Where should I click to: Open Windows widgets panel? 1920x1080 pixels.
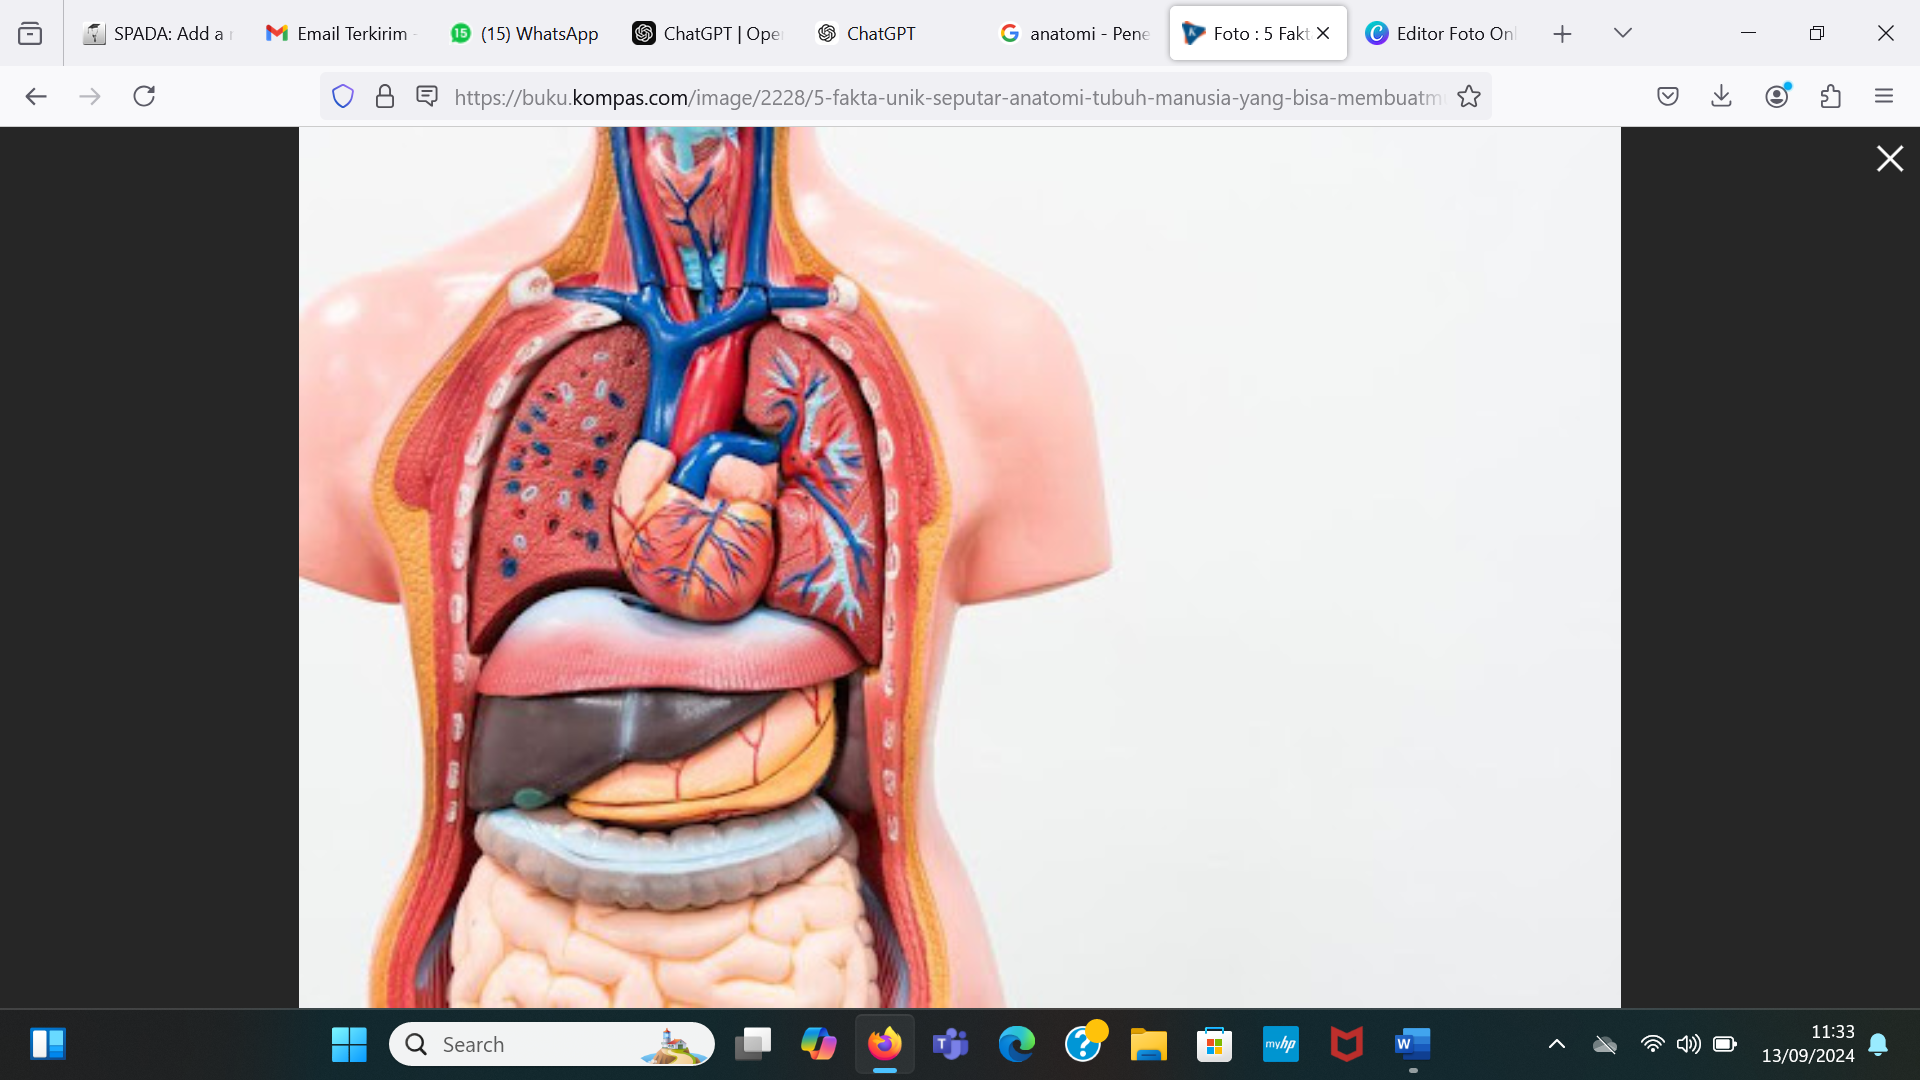(x=47, y=1044)
